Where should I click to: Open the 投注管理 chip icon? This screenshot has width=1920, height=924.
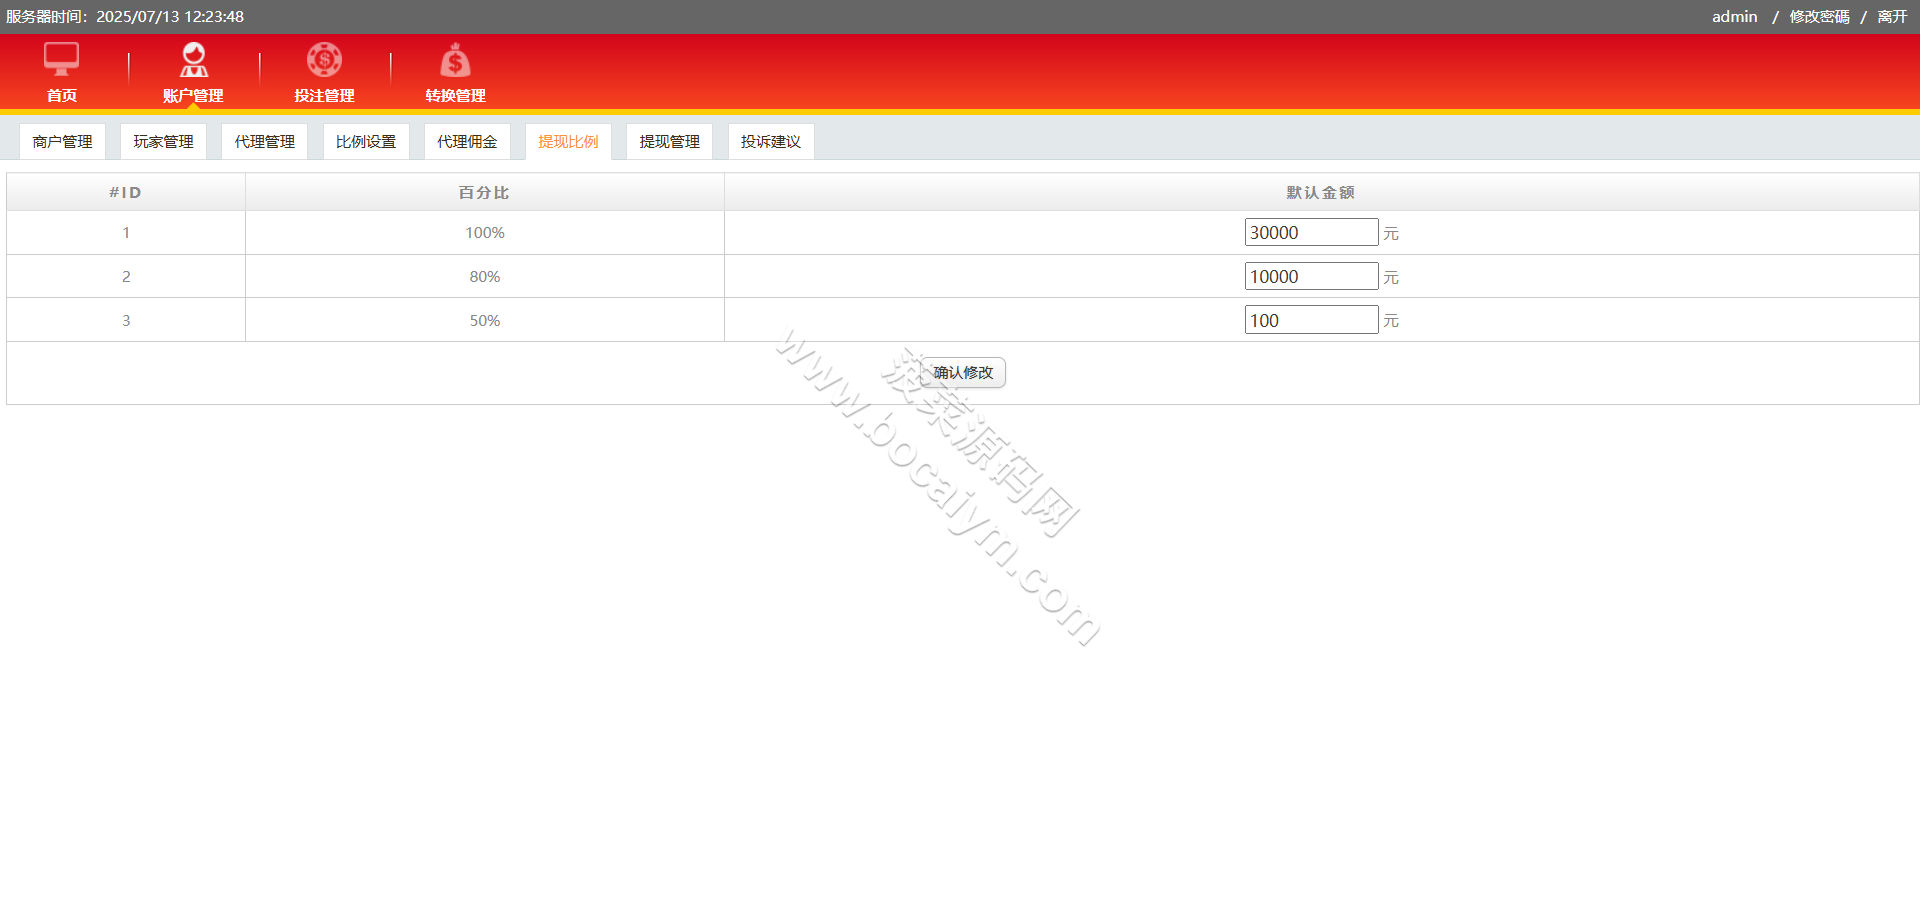tap(324, 60)
